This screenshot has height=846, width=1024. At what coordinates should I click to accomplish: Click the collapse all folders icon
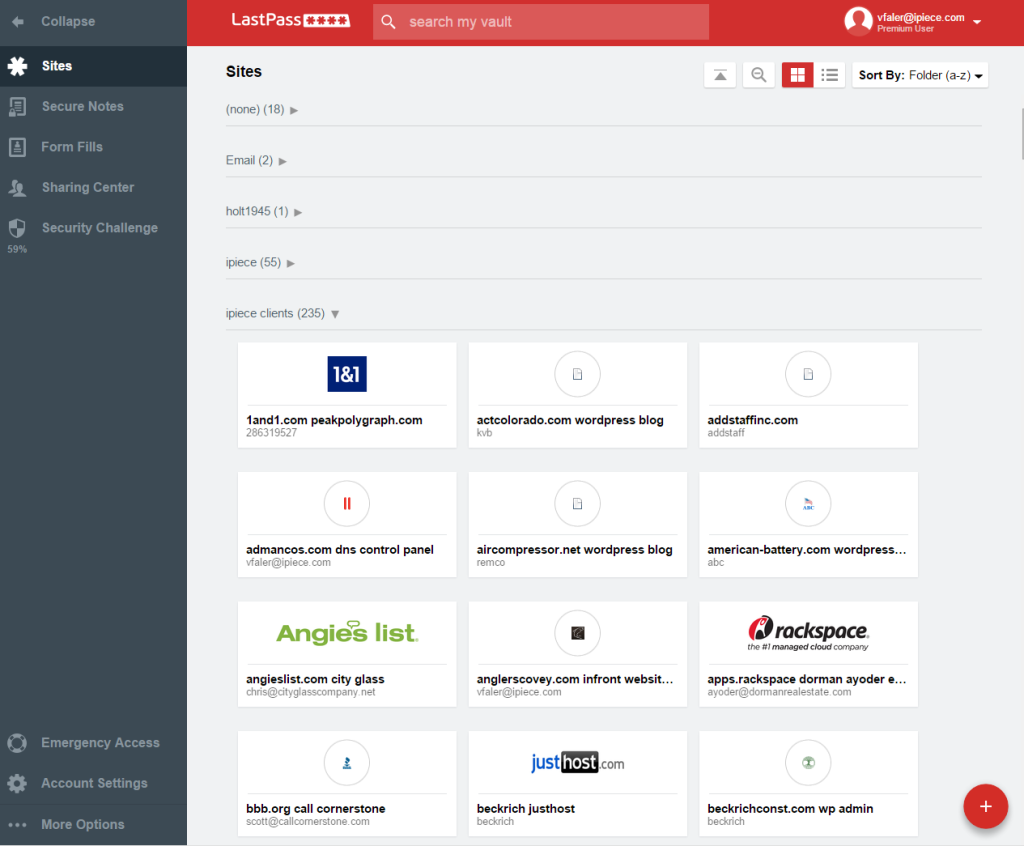pyautogui.click(x=720, y=75)
